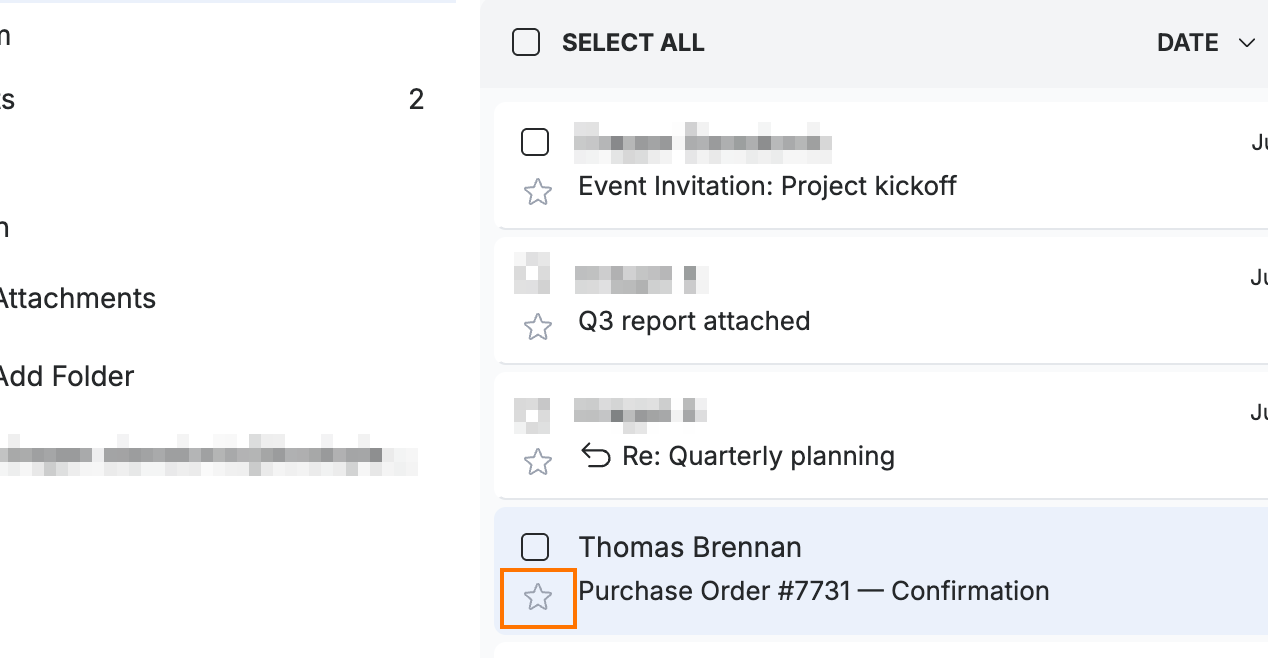This screenshot has width=1268, height=658.
Task: Star the Purchase Order #7731 email
Action: coord(538,598)
